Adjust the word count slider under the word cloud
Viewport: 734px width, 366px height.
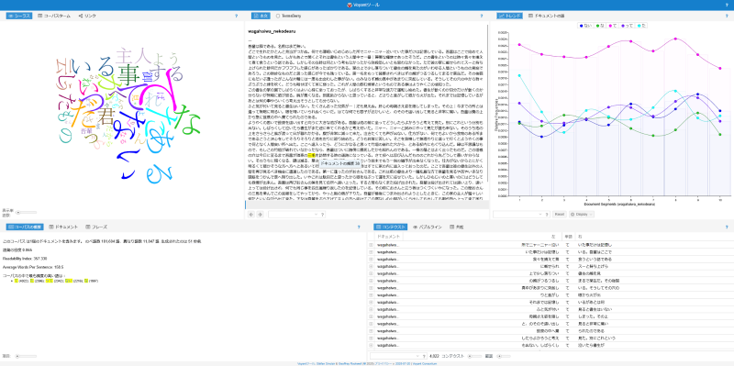click(25, 212)
